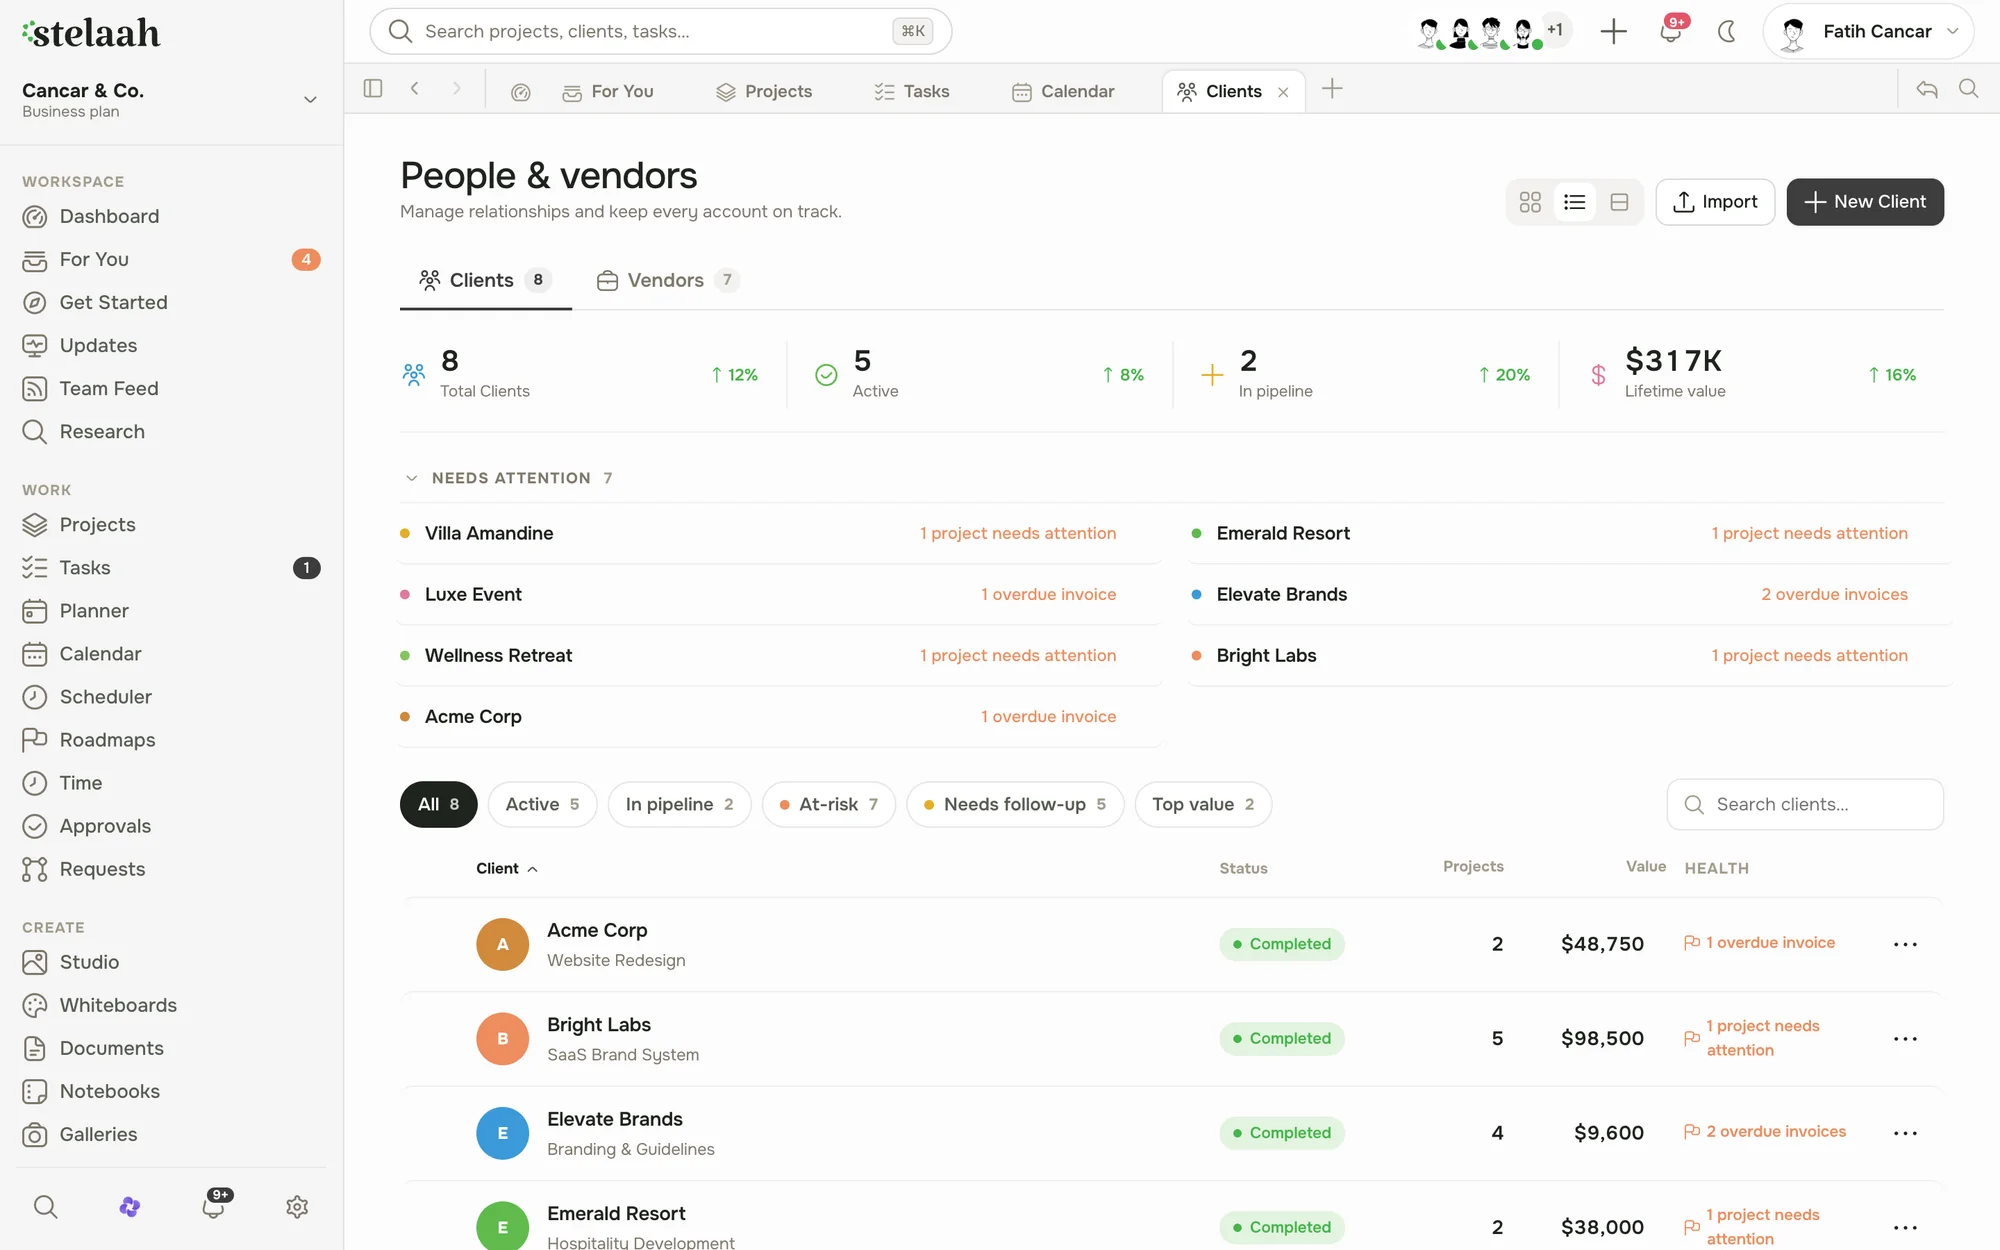Open the settings gear in sidebar
The height and width of the screenshot is (1250, 2000).
tap(297, 1207)
